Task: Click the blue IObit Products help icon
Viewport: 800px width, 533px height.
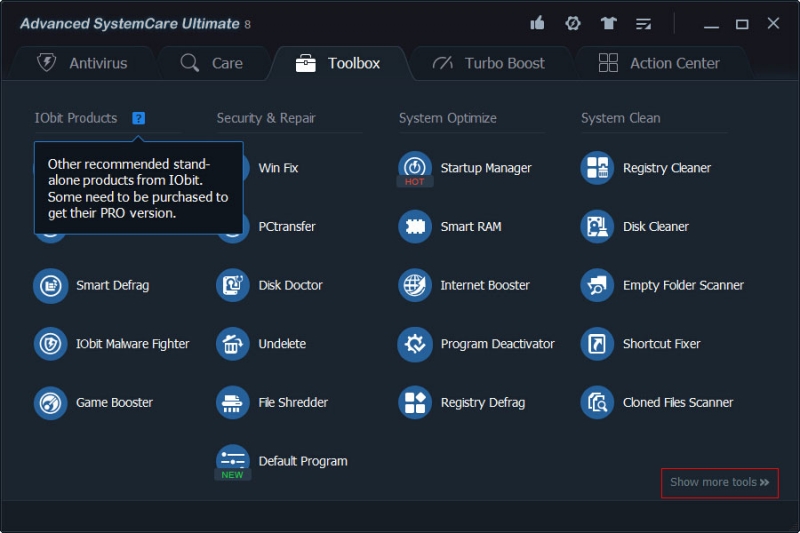Action: click(138, 118)
